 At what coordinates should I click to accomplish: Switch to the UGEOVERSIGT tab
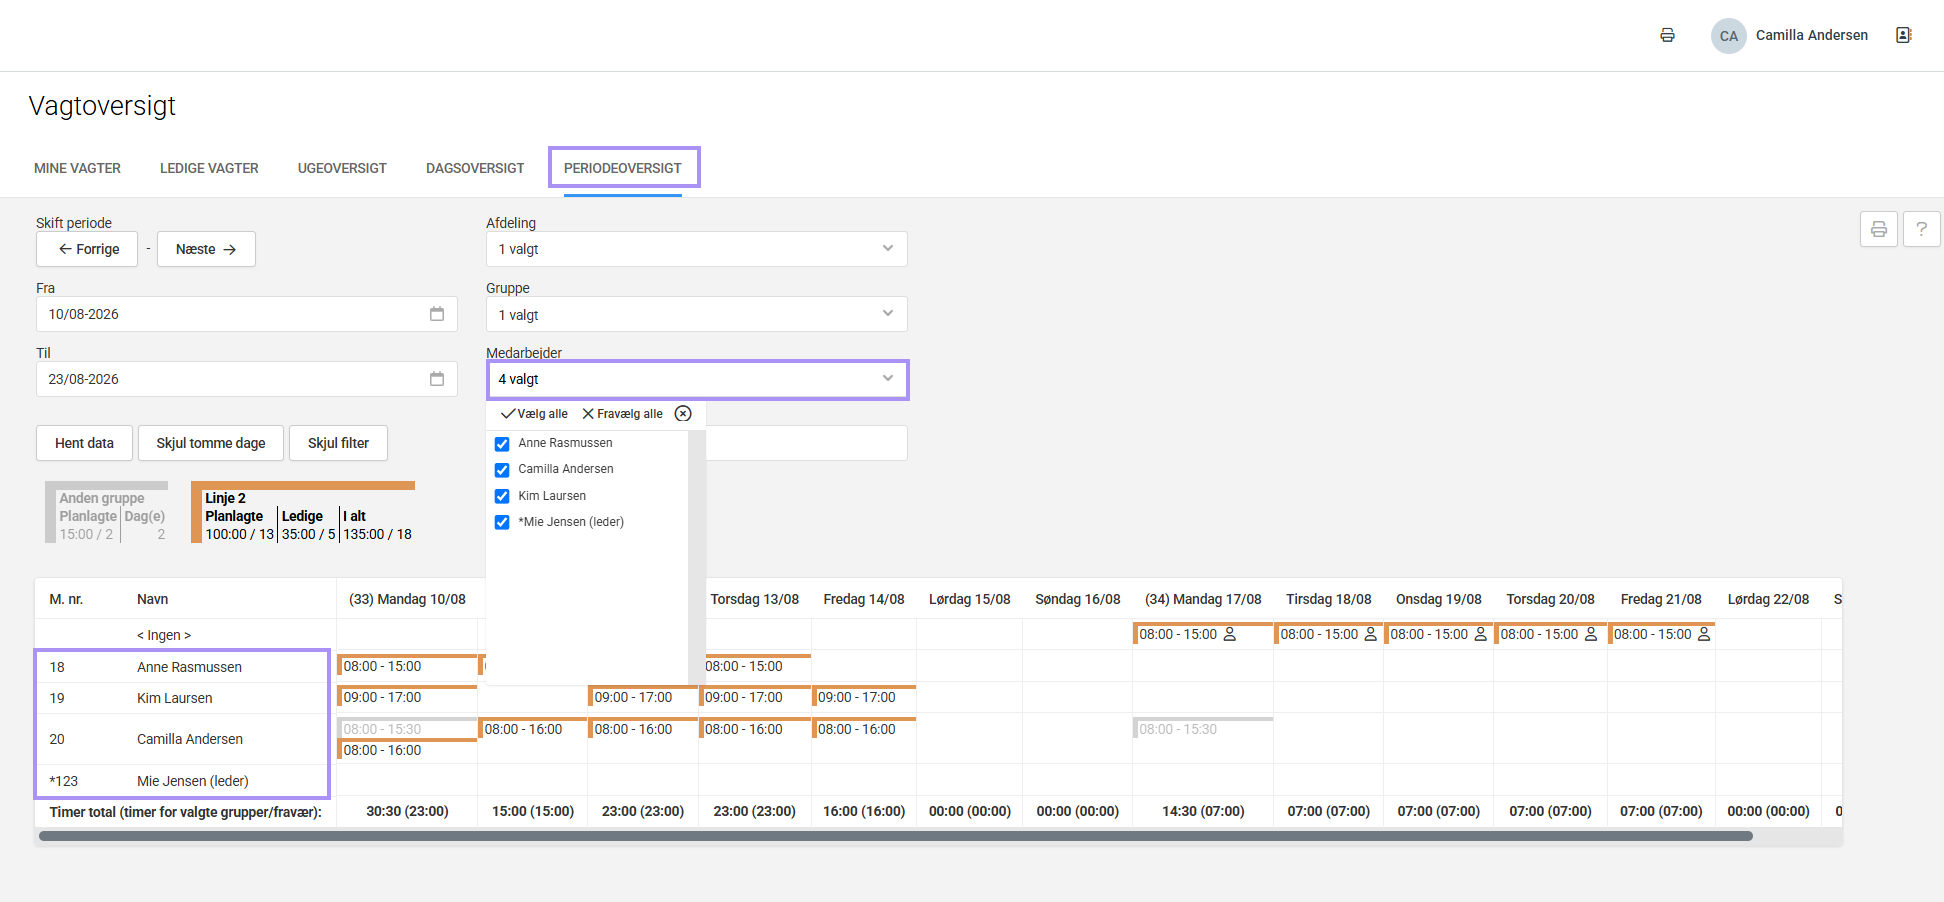click(342, 168)
